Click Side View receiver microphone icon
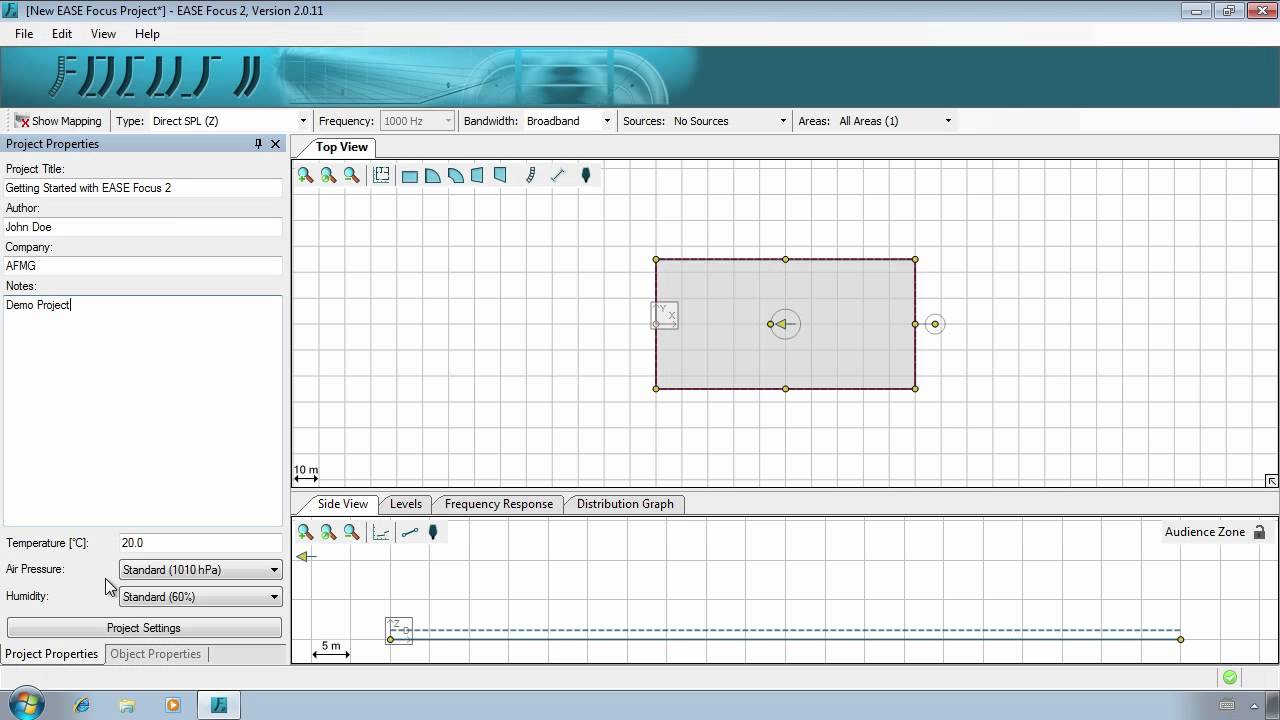The image size is (1280, 720). coord(433,532)
